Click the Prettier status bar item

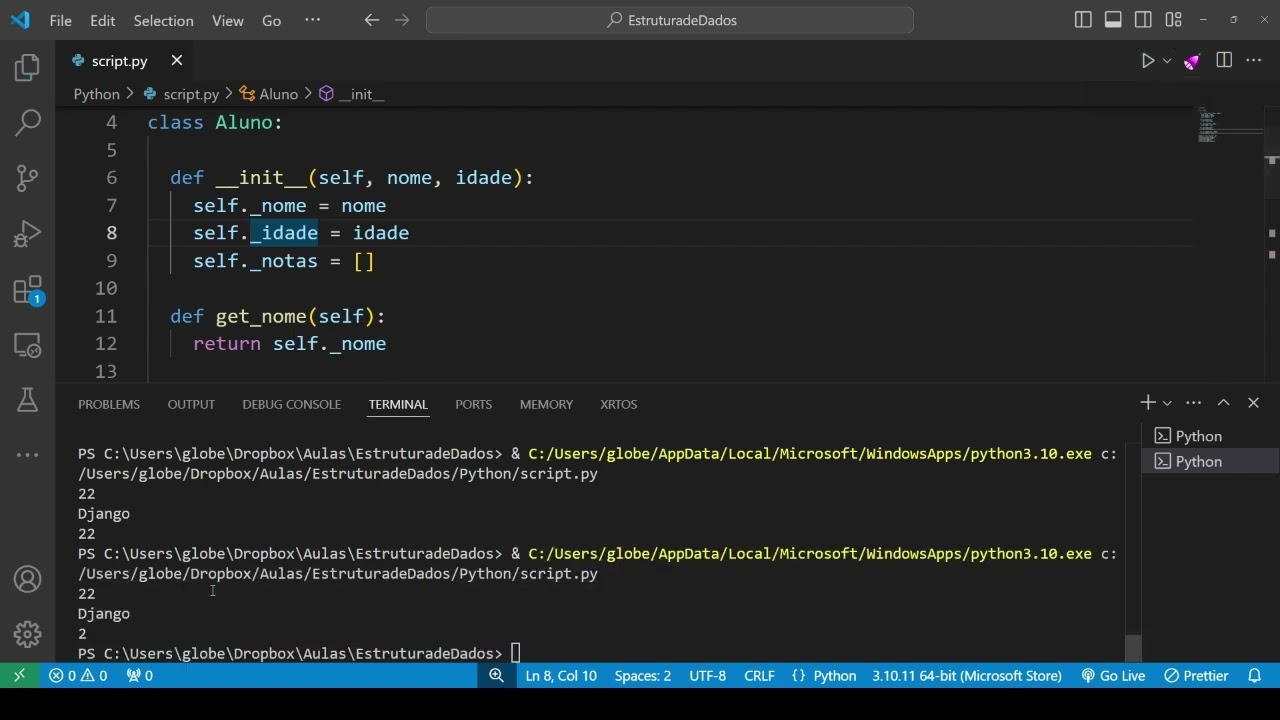[1196, 676]
